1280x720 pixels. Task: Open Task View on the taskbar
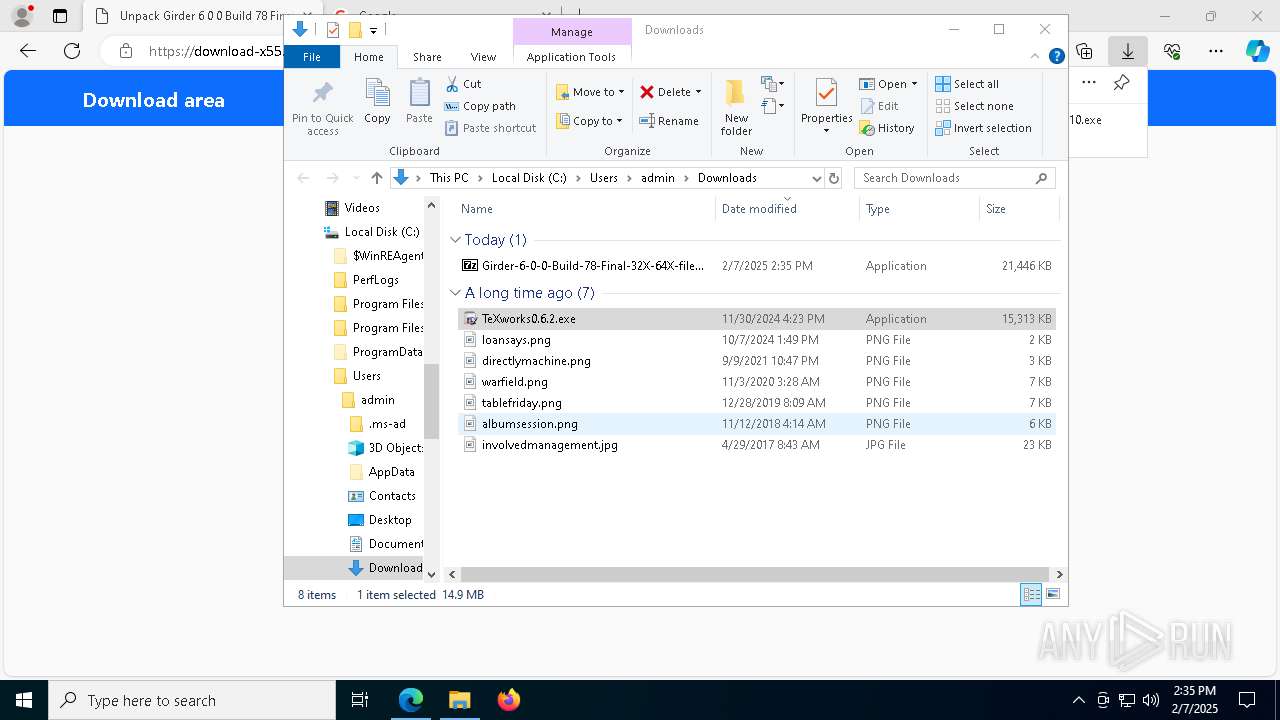click(360, 700)
